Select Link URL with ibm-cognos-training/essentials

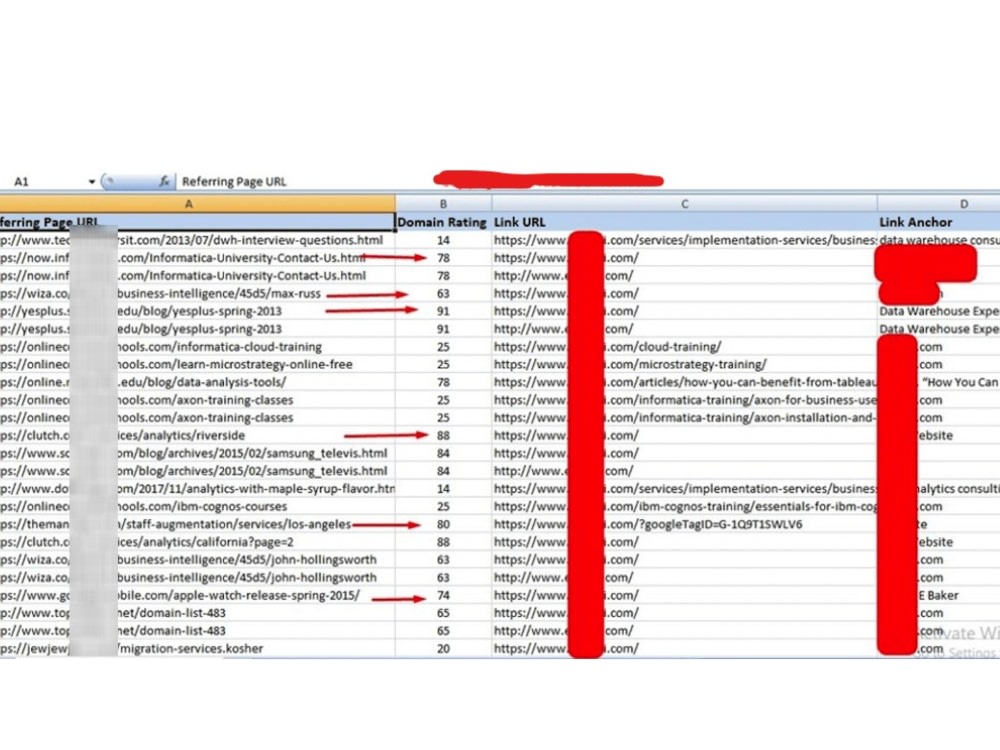684,506
